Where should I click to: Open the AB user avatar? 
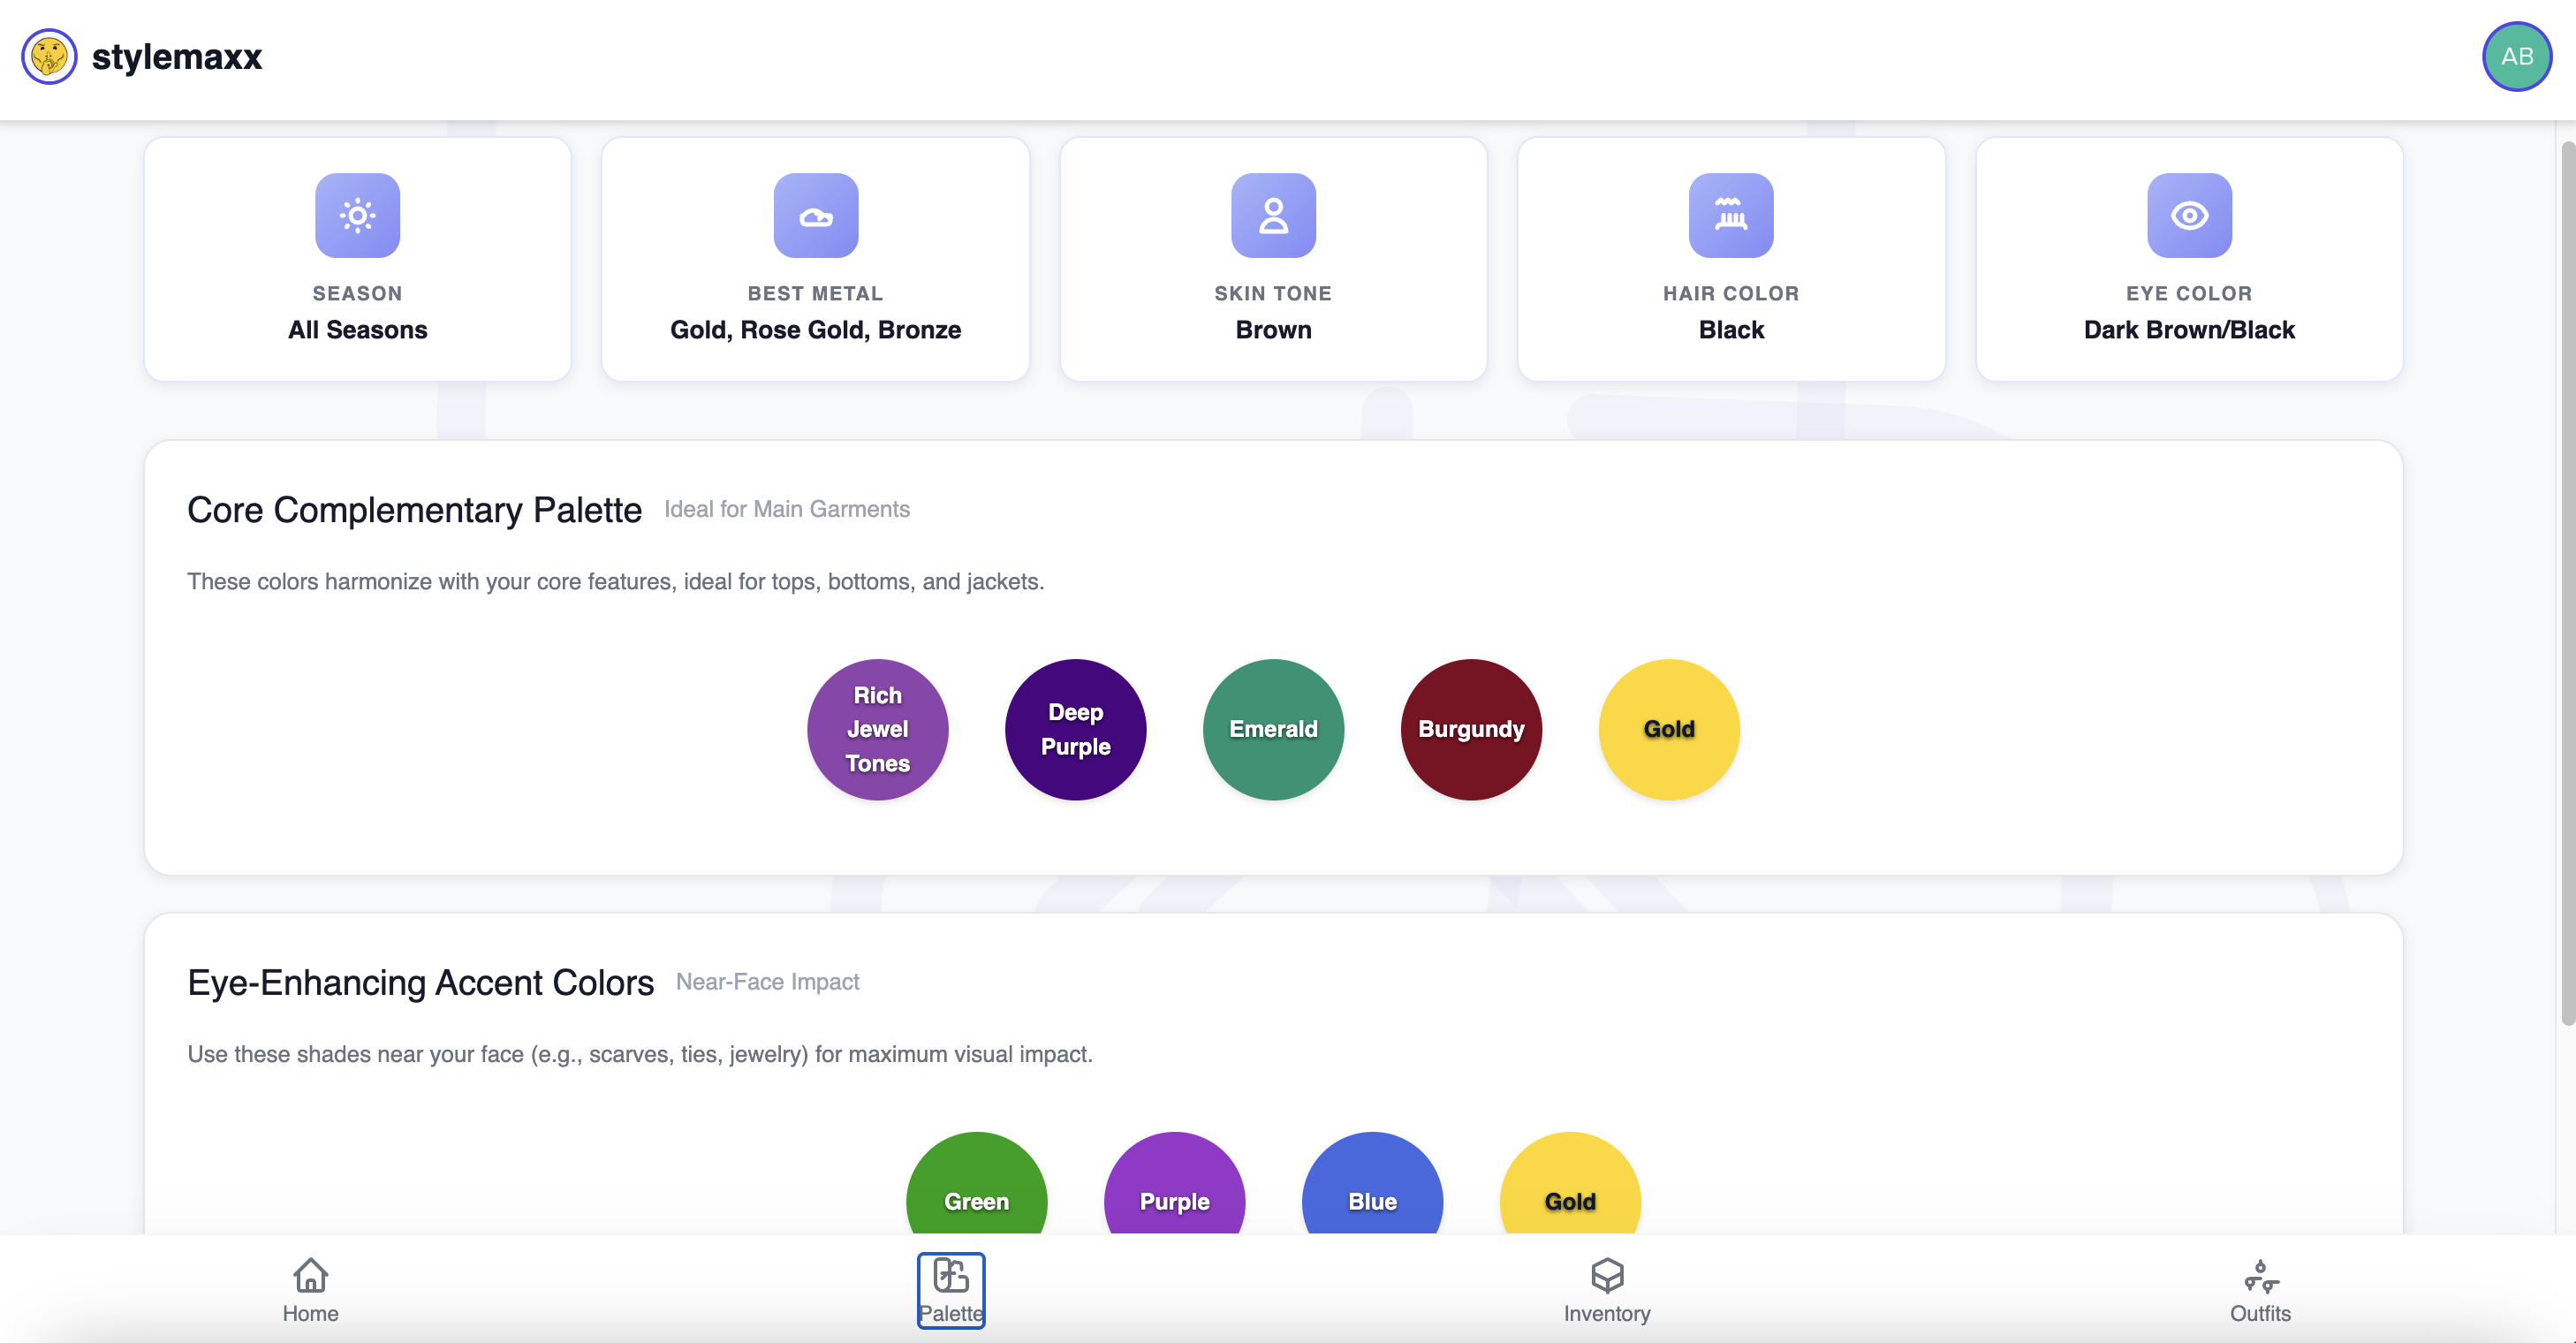tap(2516, 57)
